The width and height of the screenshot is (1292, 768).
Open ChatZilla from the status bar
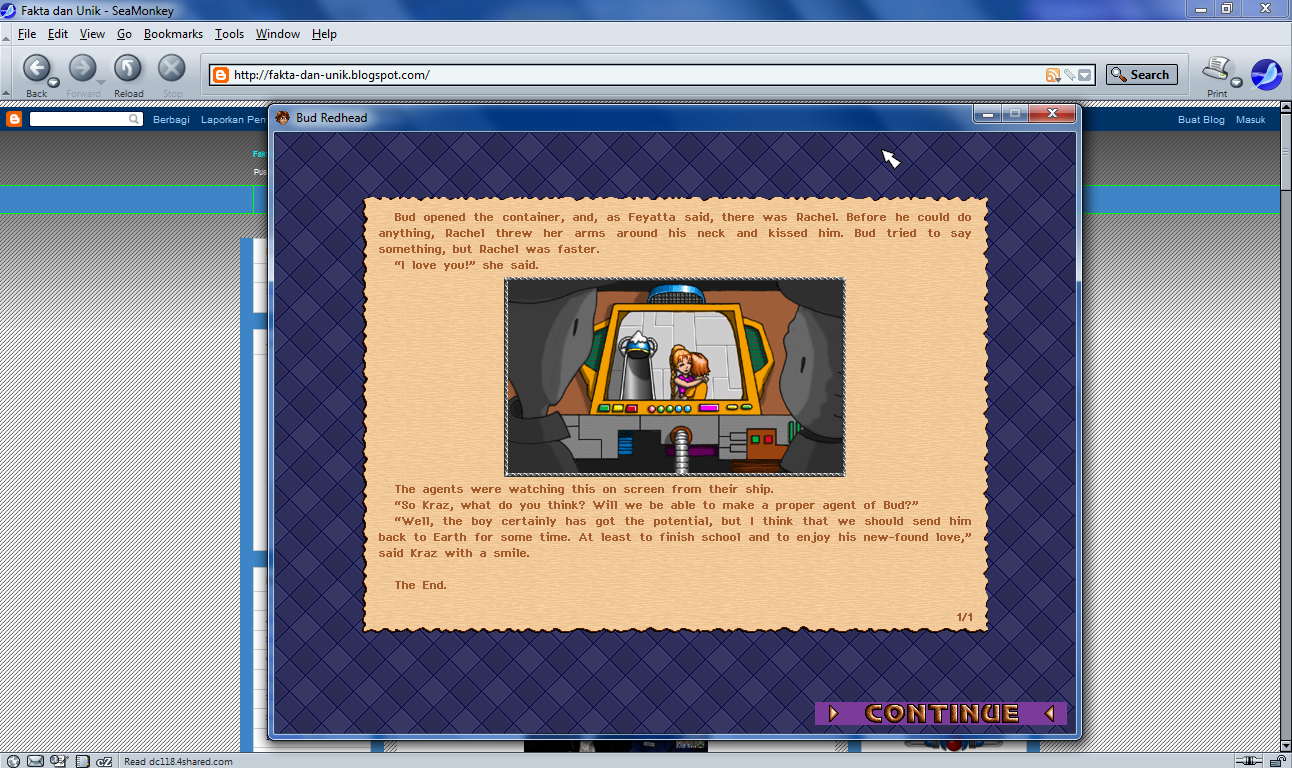point(104,761)
